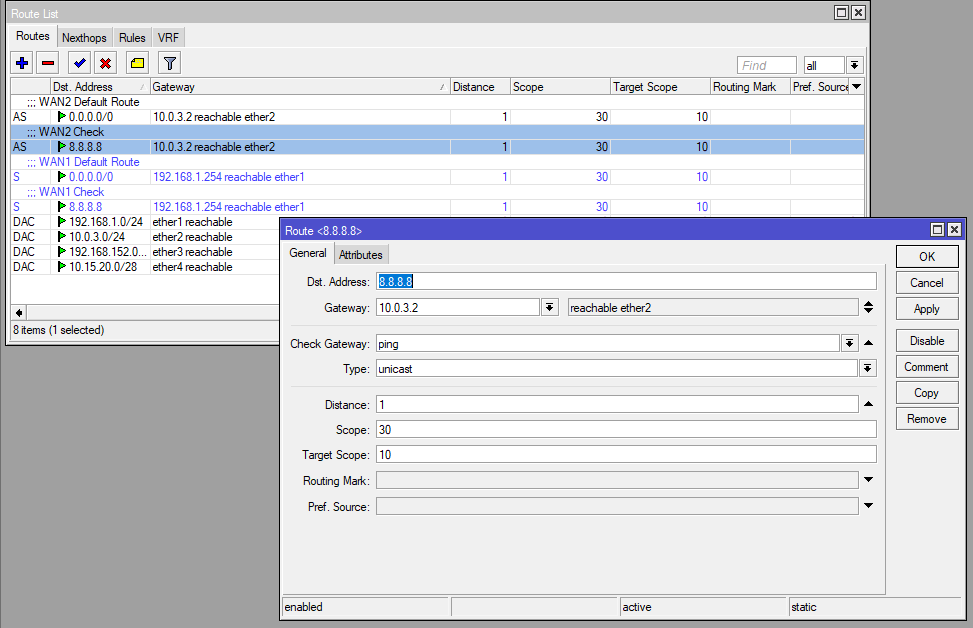Apply the route changes
Viewport: 973px width, 628px height.
click(x=926, y=308)
